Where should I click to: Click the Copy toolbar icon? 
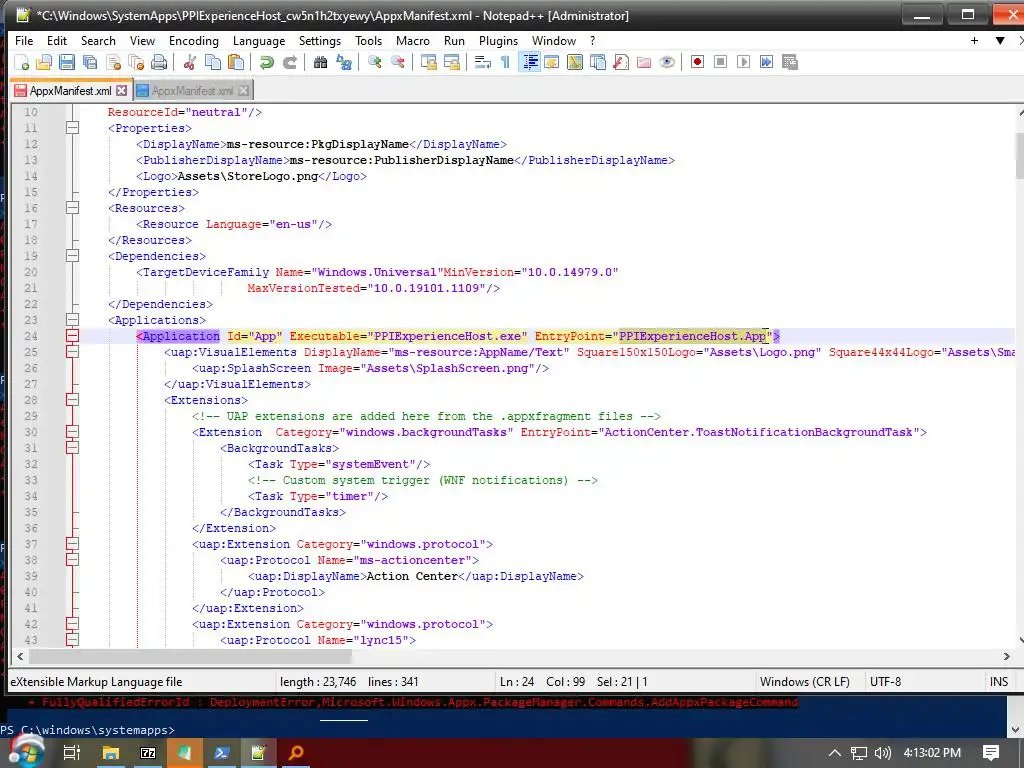(213, 62)
